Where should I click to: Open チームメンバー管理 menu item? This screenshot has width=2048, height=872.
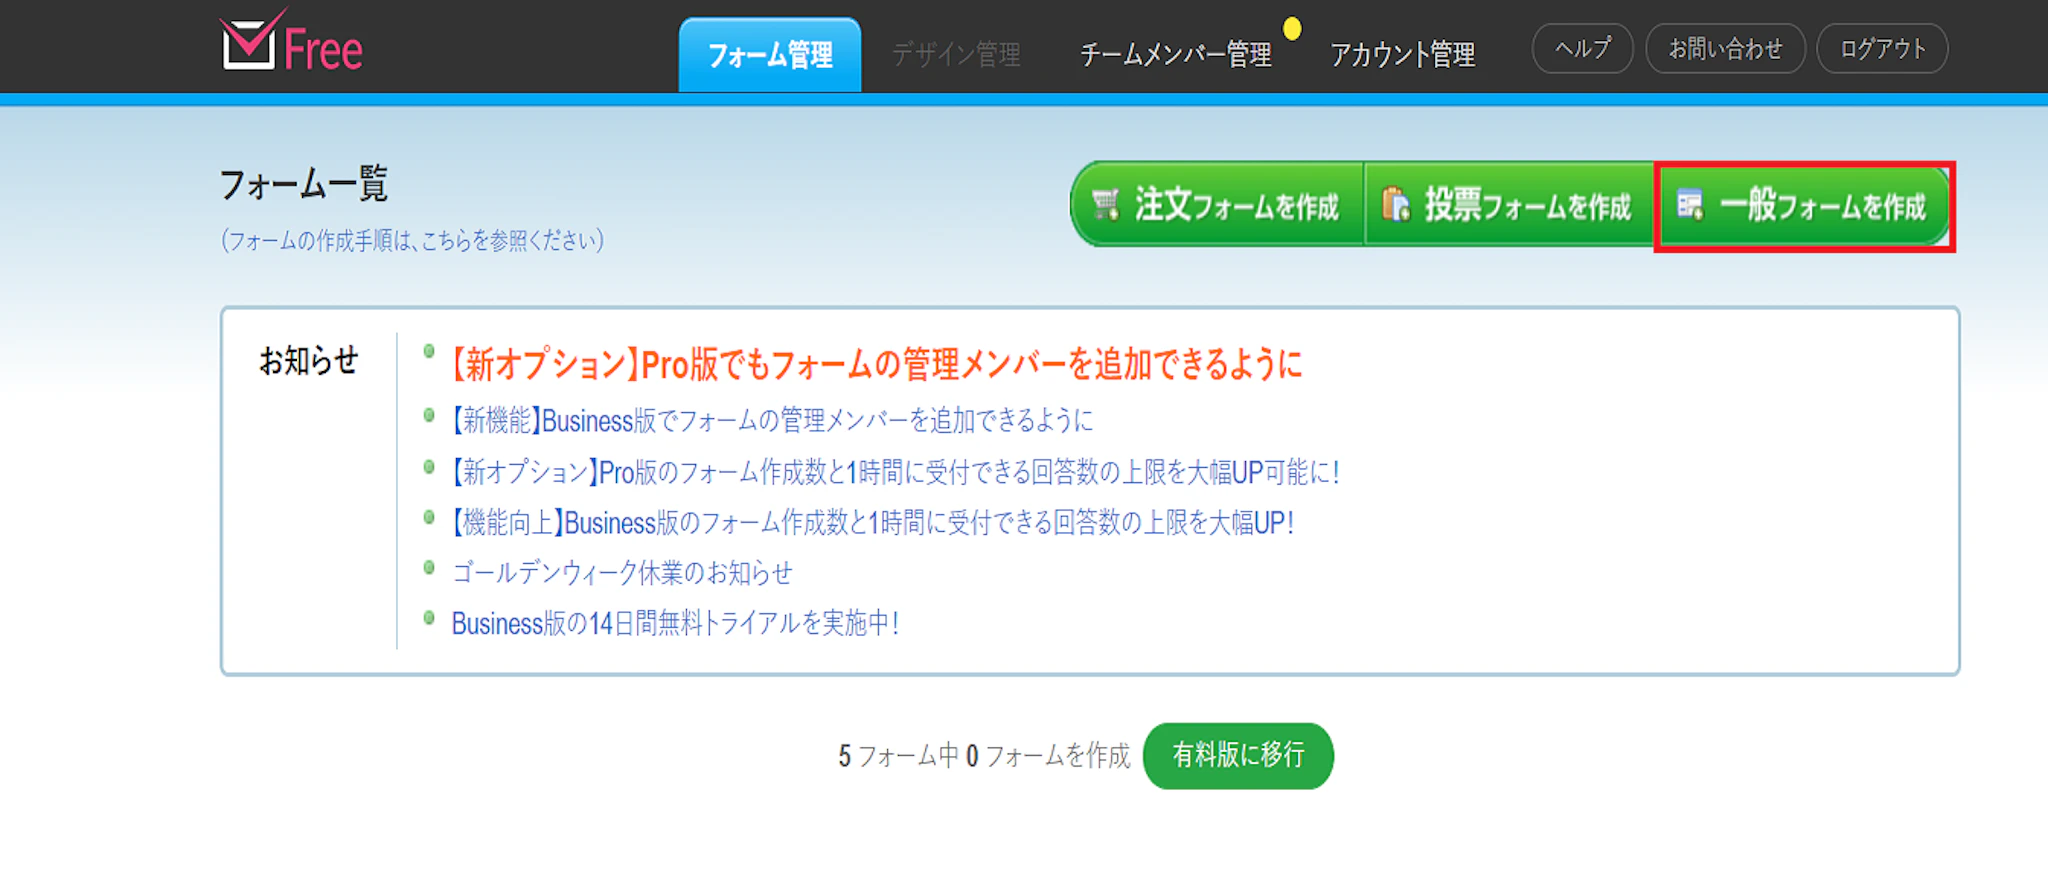coord(1175,55)
